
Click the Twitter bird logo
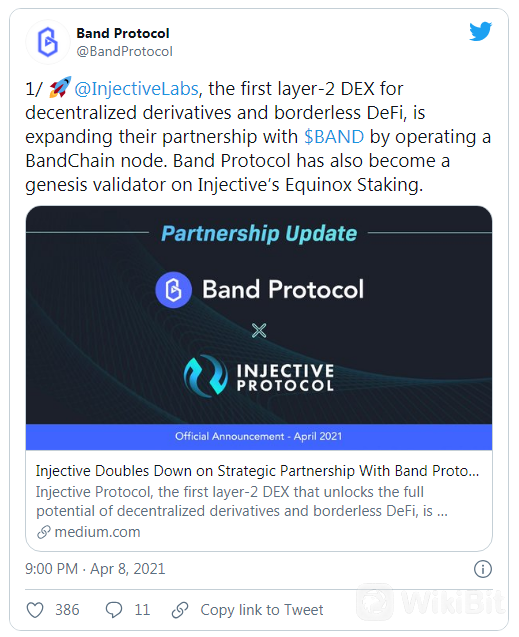(480, 32)
